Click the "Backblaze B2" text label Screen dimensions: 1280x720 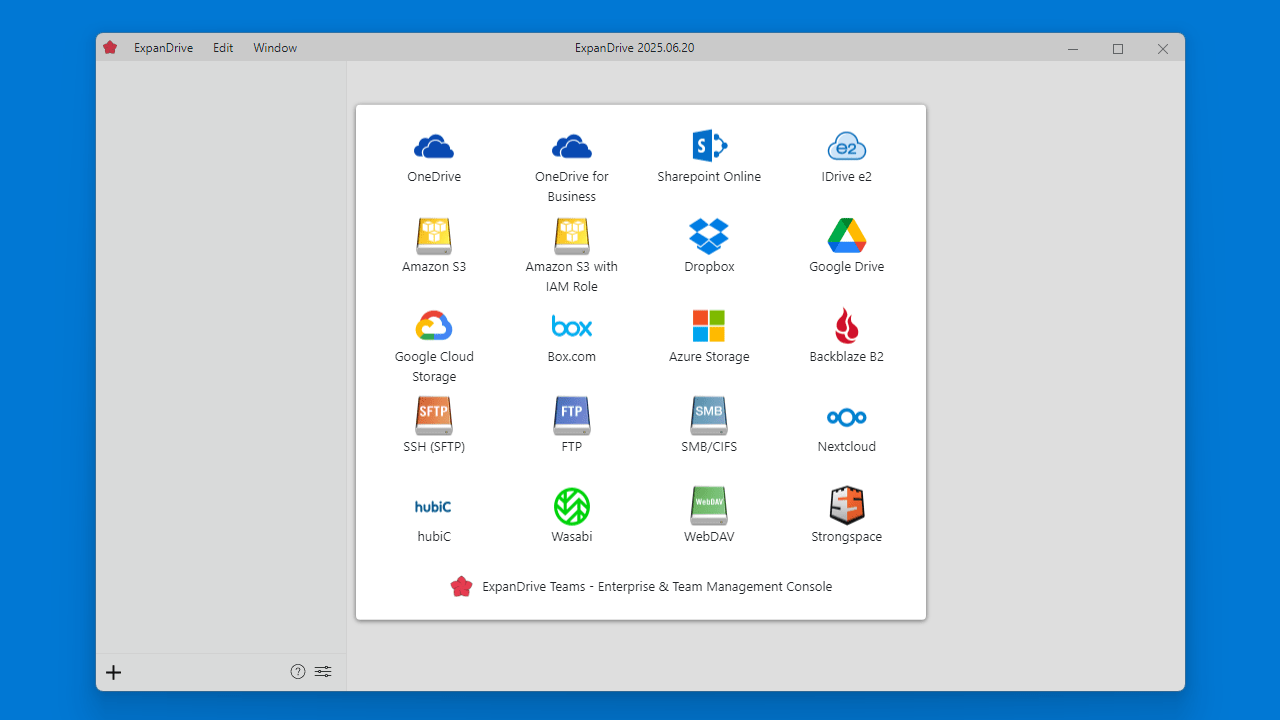point(847,357)
